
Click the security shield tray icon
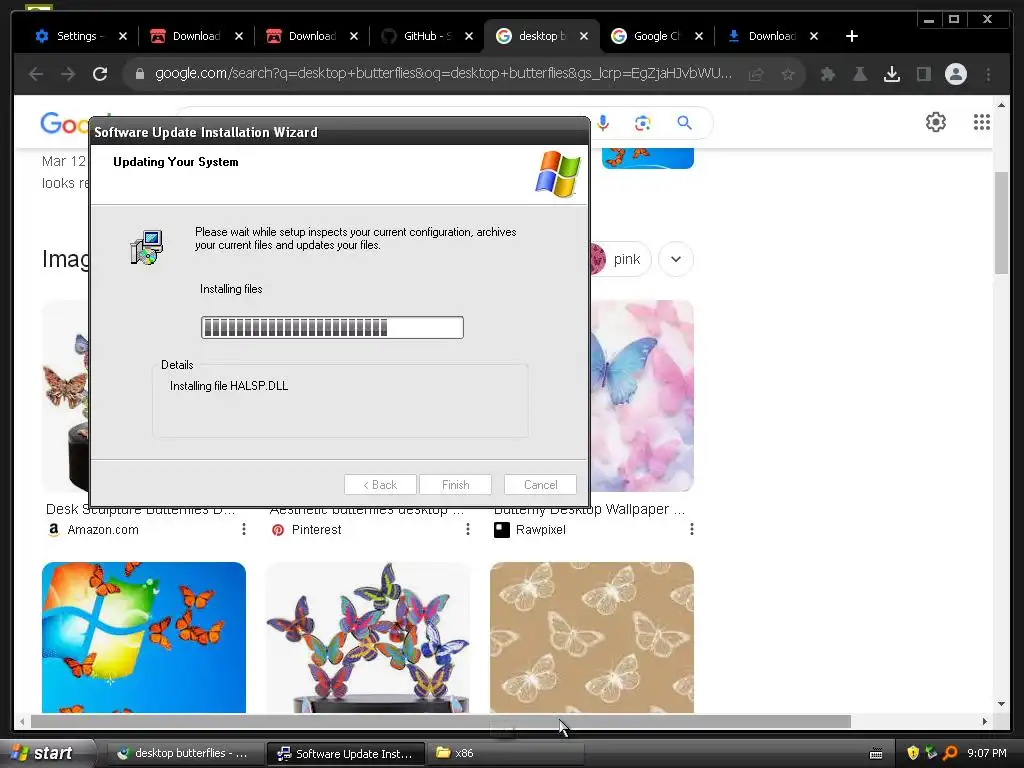tap(913, 753)
